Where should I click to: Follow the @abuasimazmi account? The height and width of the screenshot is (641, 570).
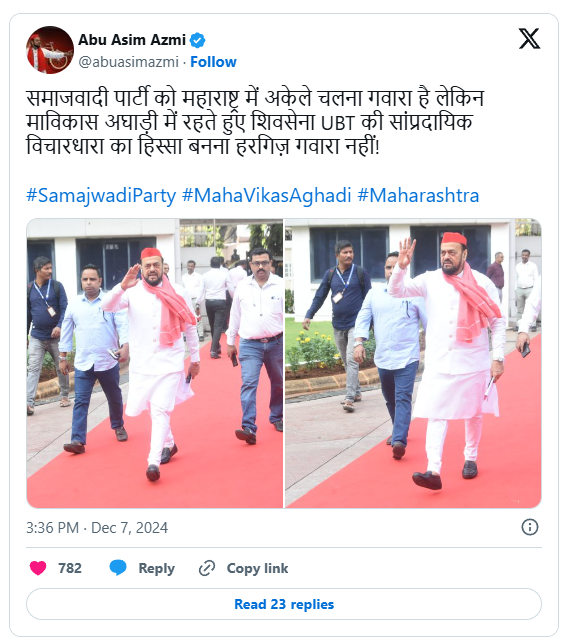pos(213,62)
